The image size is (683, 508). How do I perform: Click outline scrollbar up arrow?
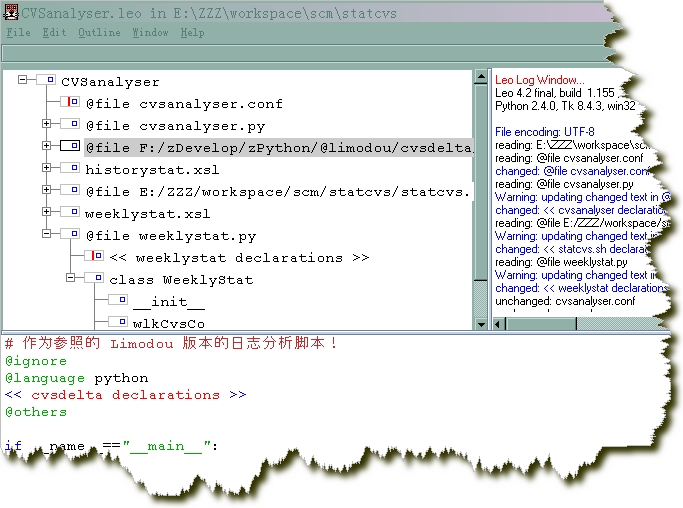[481, 77]
